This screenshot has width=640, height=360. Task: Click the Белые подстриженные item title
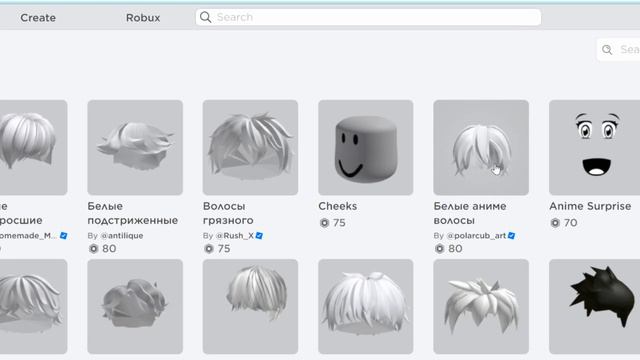(x=133, y=213)
